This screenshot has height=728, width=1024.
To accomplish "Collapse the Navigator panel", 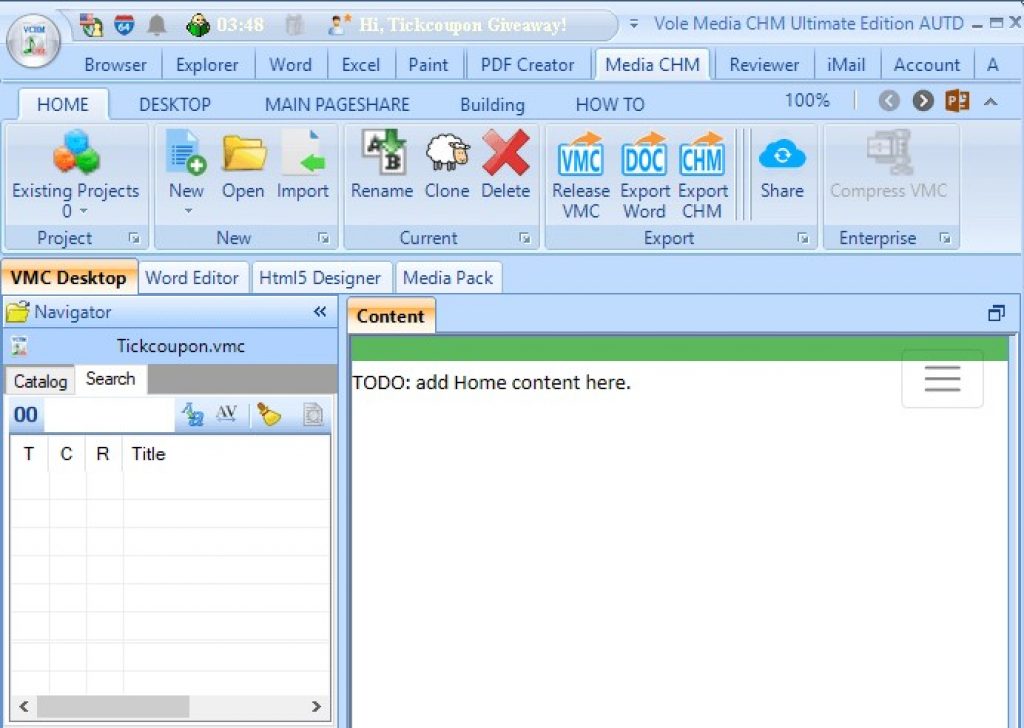I will coord(320,311).
